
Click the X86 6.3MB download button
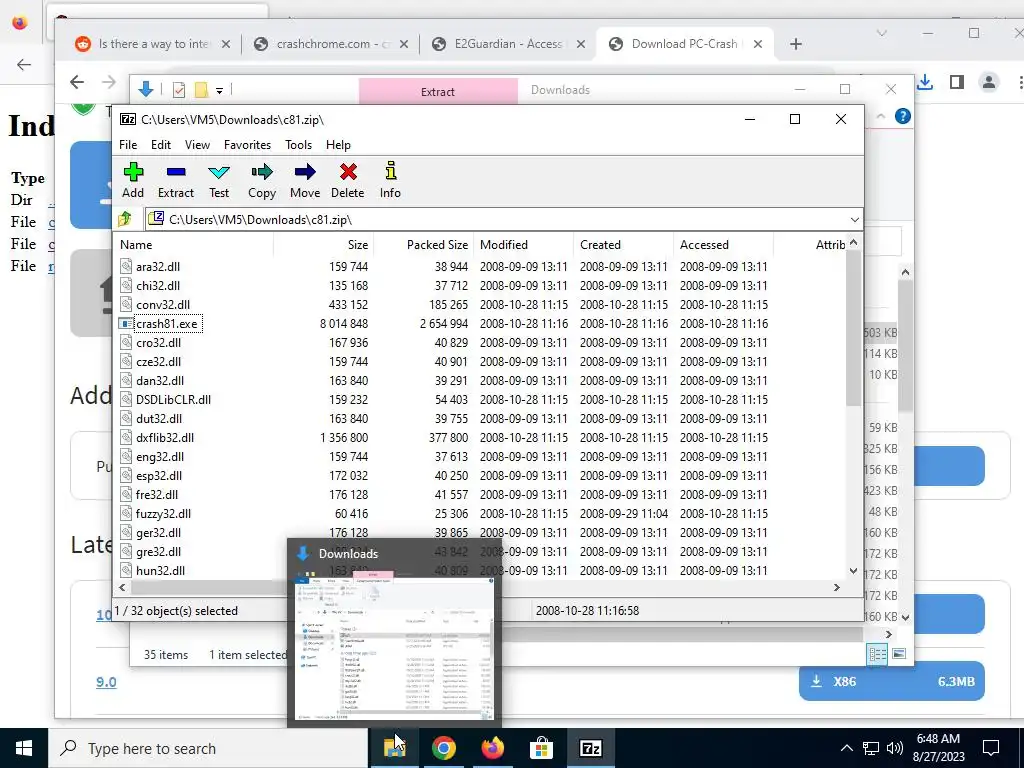tap(891, 682)
